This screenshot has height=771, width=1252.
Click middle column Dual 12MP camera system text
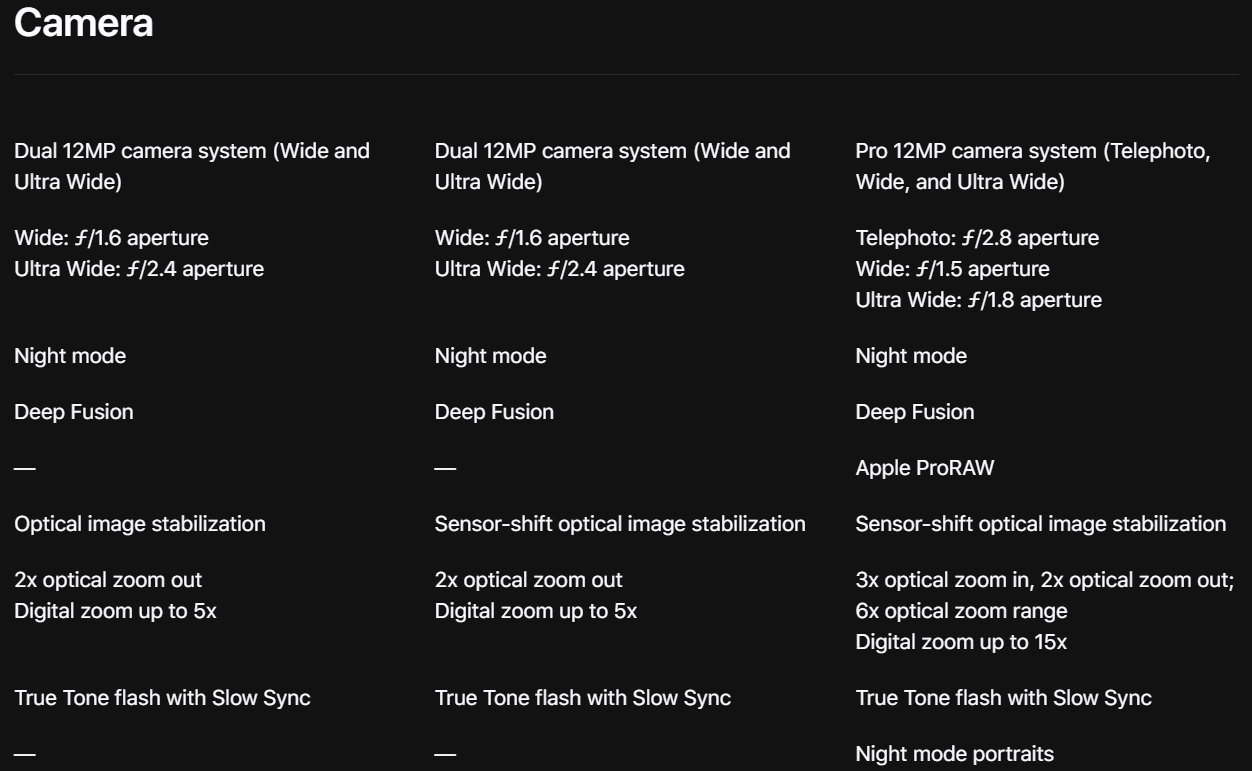point(613,167)
